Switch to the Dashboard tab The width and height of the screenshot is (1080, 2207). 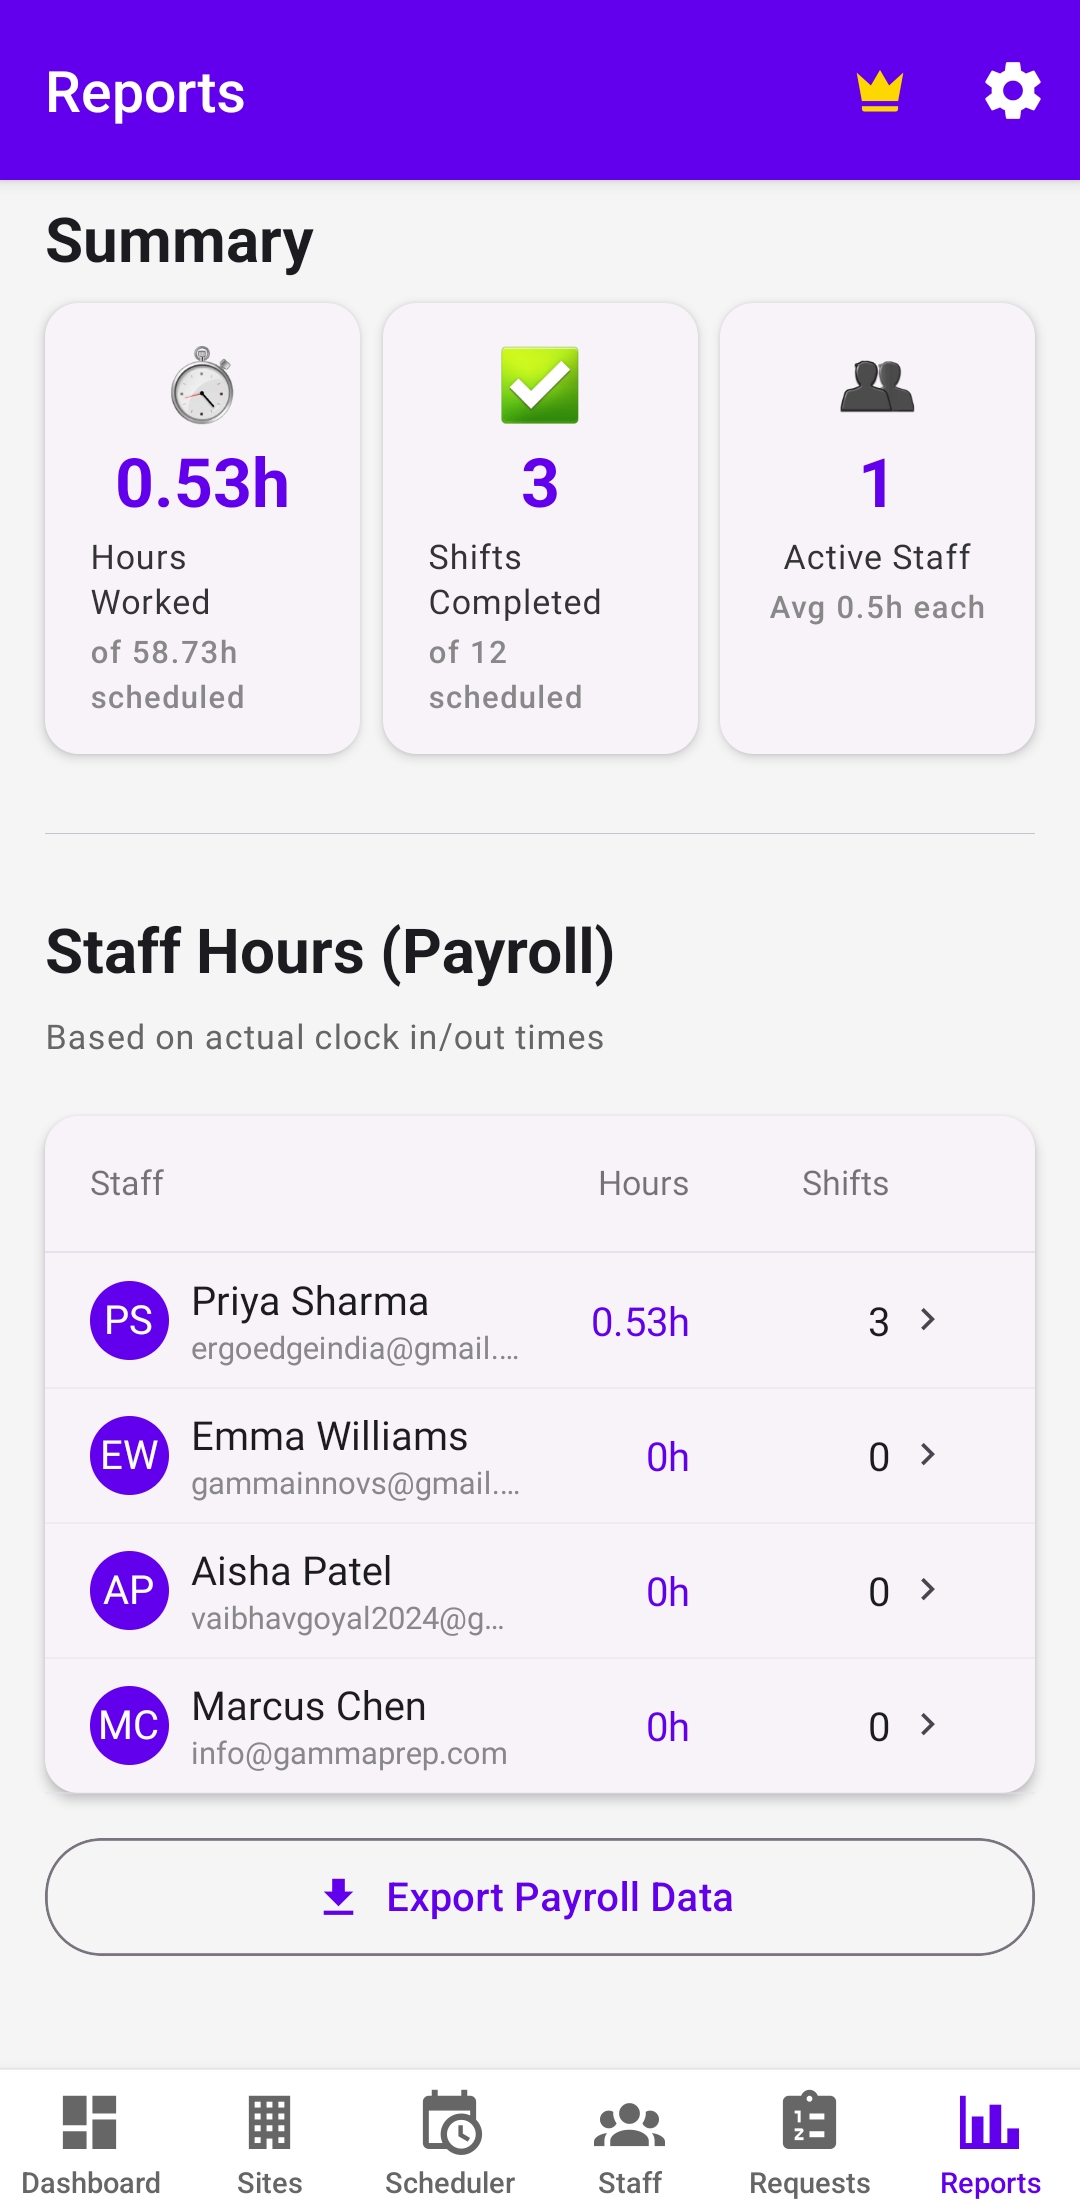point(90,2142)
